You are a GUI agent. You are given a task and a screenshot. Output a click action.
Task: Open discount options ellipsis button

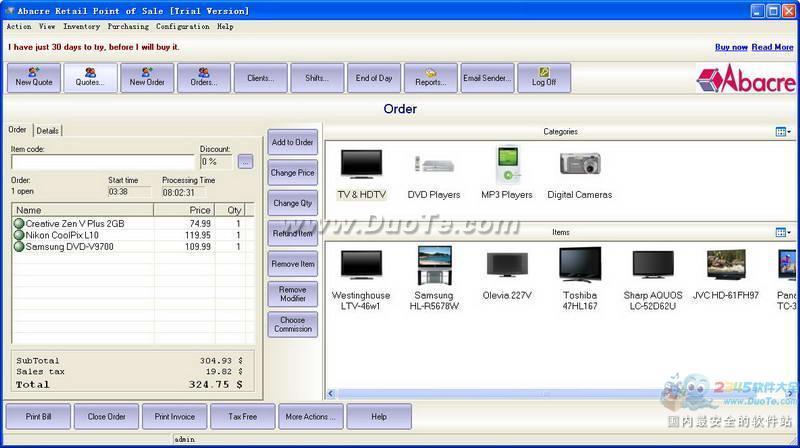(x=245, y=162)
